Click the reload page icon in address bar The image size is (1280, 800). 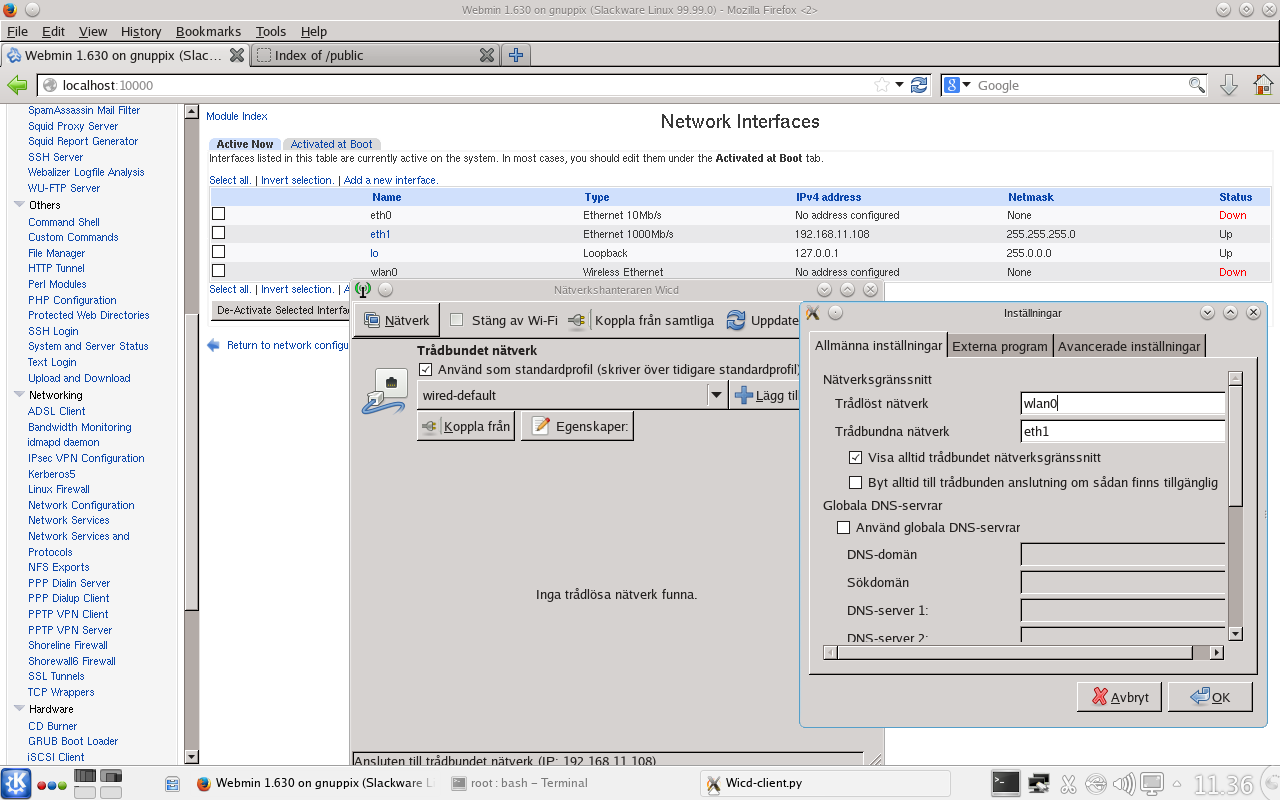[x=919, y=85]
